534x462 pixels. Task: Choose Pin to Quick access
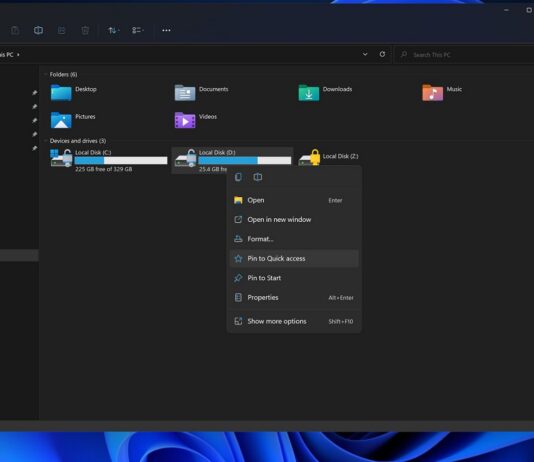(294, 258)
